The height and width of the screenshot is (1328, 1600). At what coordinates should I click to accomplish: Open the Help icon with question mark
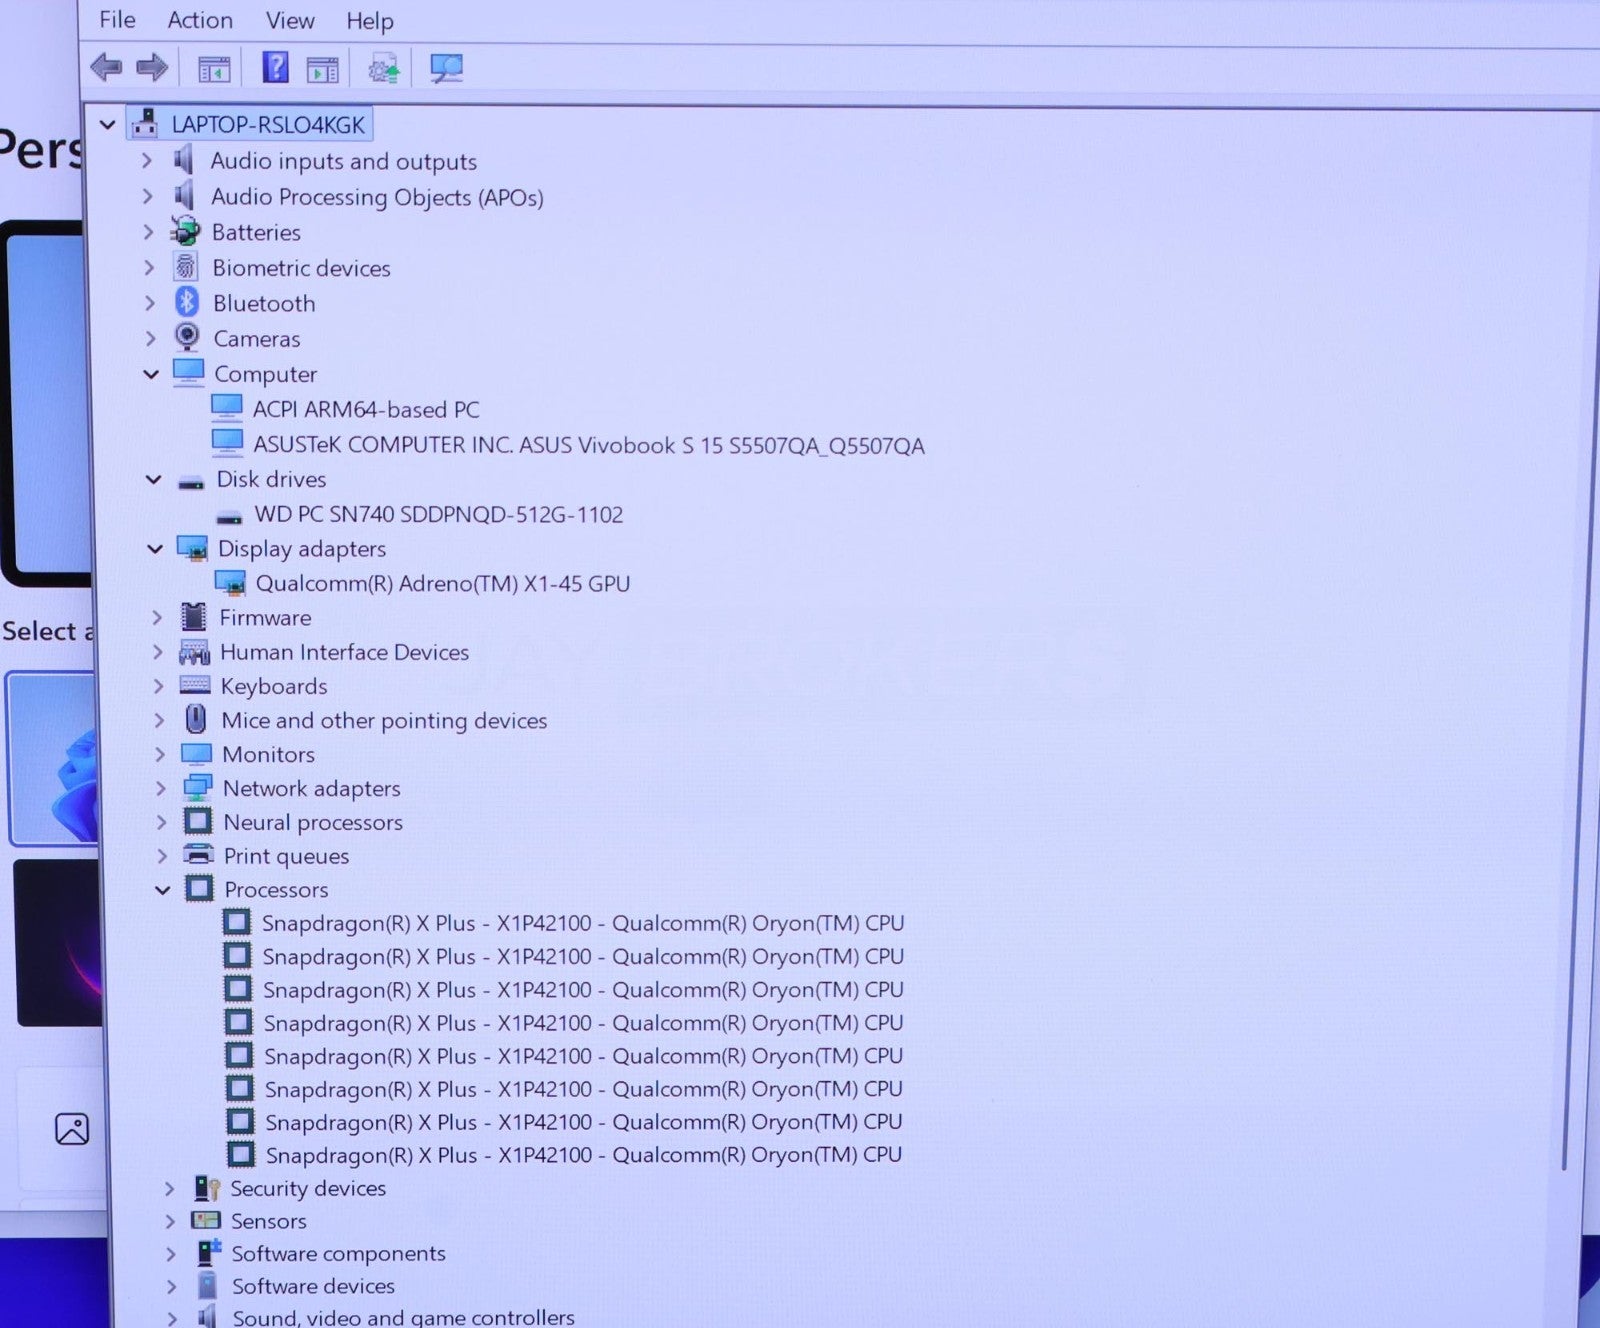pos(275,68)
